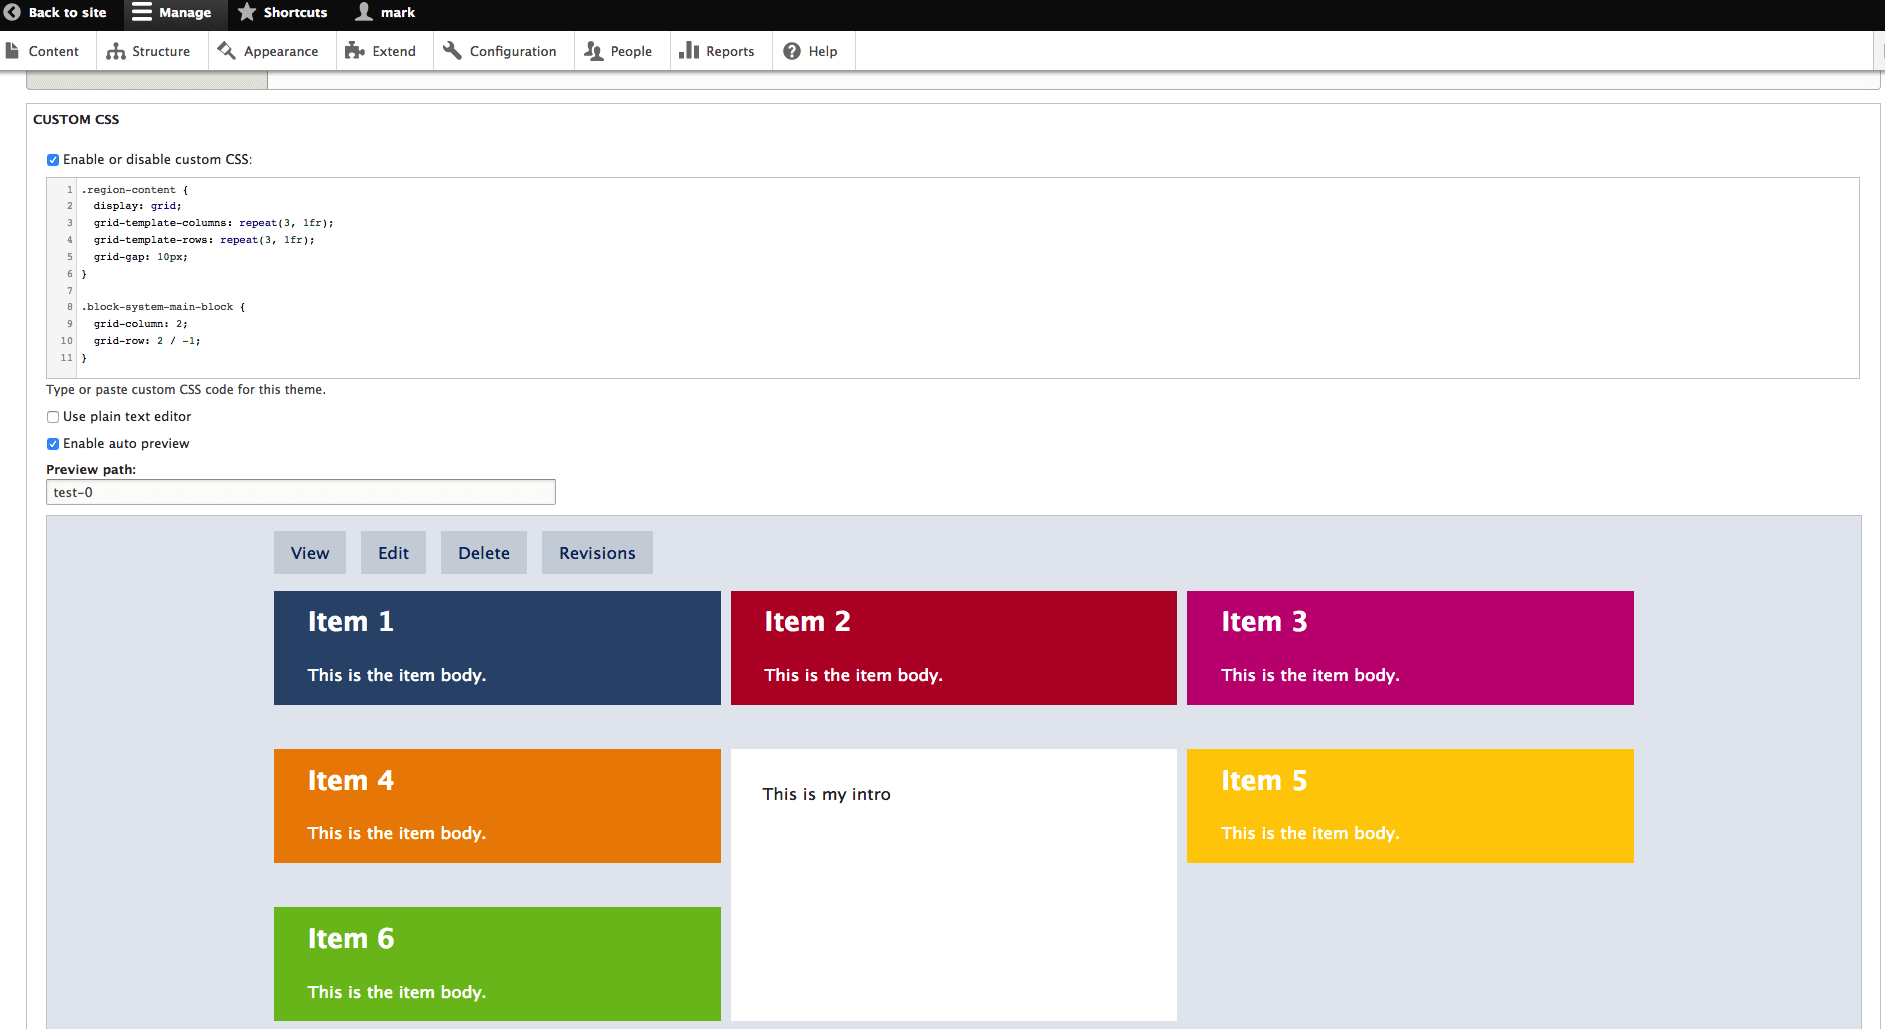The image size is (1885, 1029).
Task: Click the Reports bar chart icon
Action: click(689, 51)
